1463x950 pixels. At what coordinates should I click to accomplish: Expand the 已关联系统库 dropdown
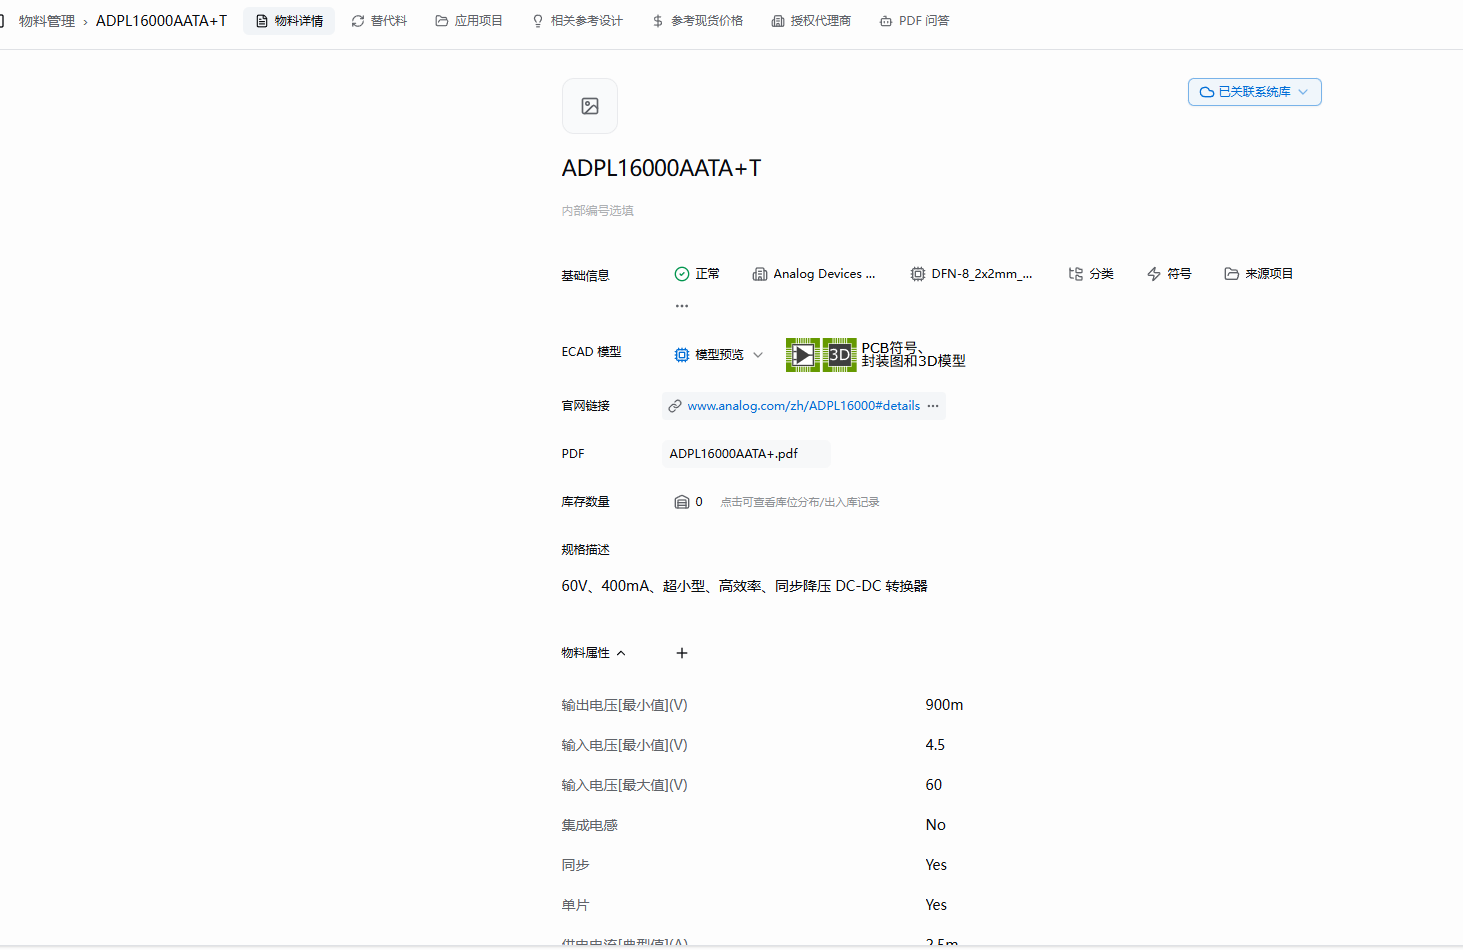click(x=1254, y=92)
